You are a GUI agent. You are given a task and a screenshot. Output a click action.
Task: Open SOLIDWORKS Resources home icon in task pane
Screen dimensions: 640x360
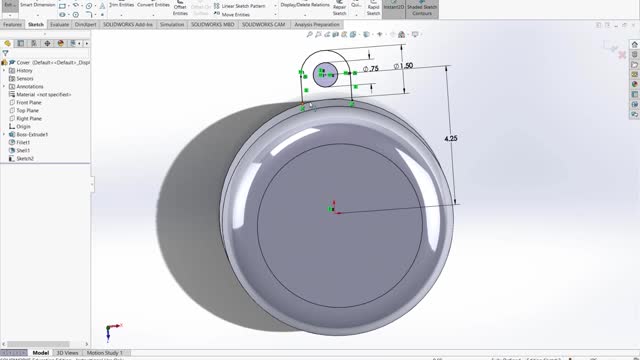(x=635, y=44)
